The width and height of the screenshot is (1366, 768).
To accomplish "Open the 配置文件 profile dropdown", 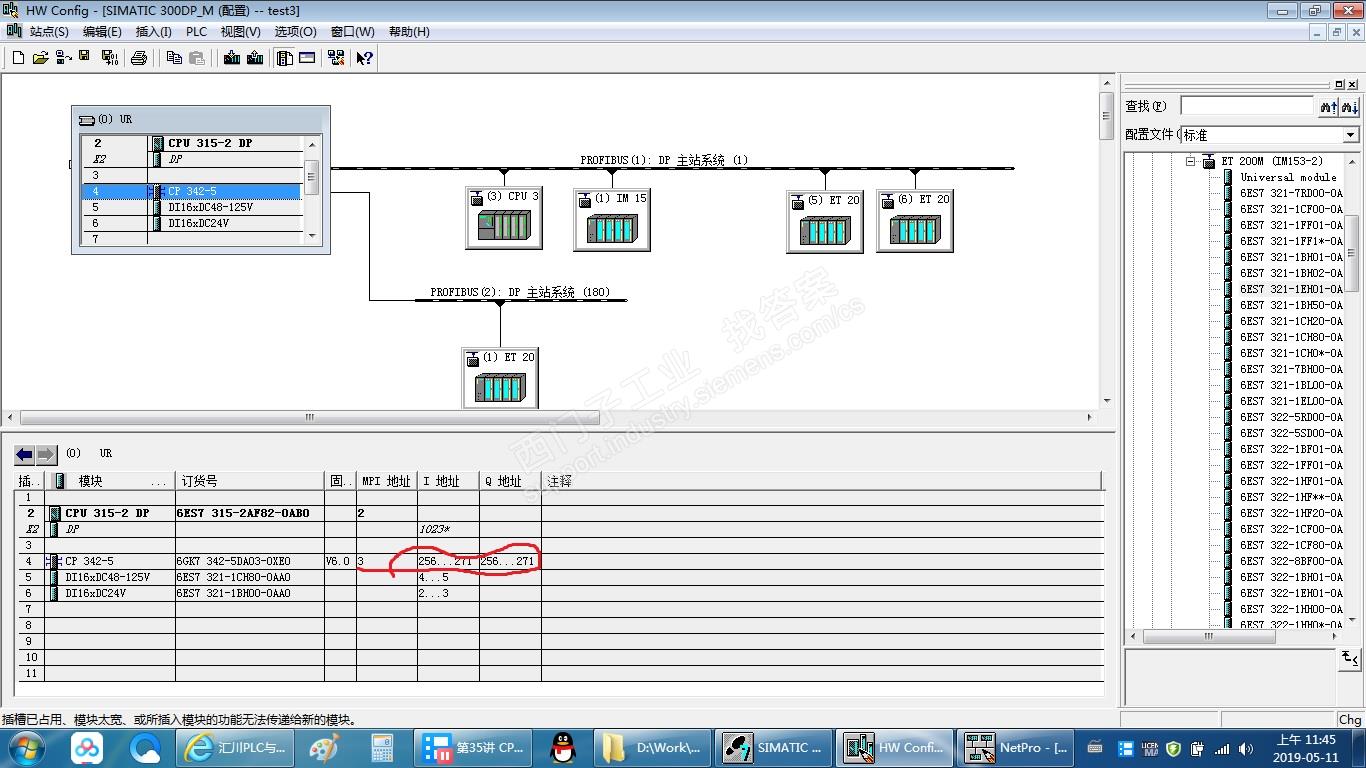I will 1350,135.
